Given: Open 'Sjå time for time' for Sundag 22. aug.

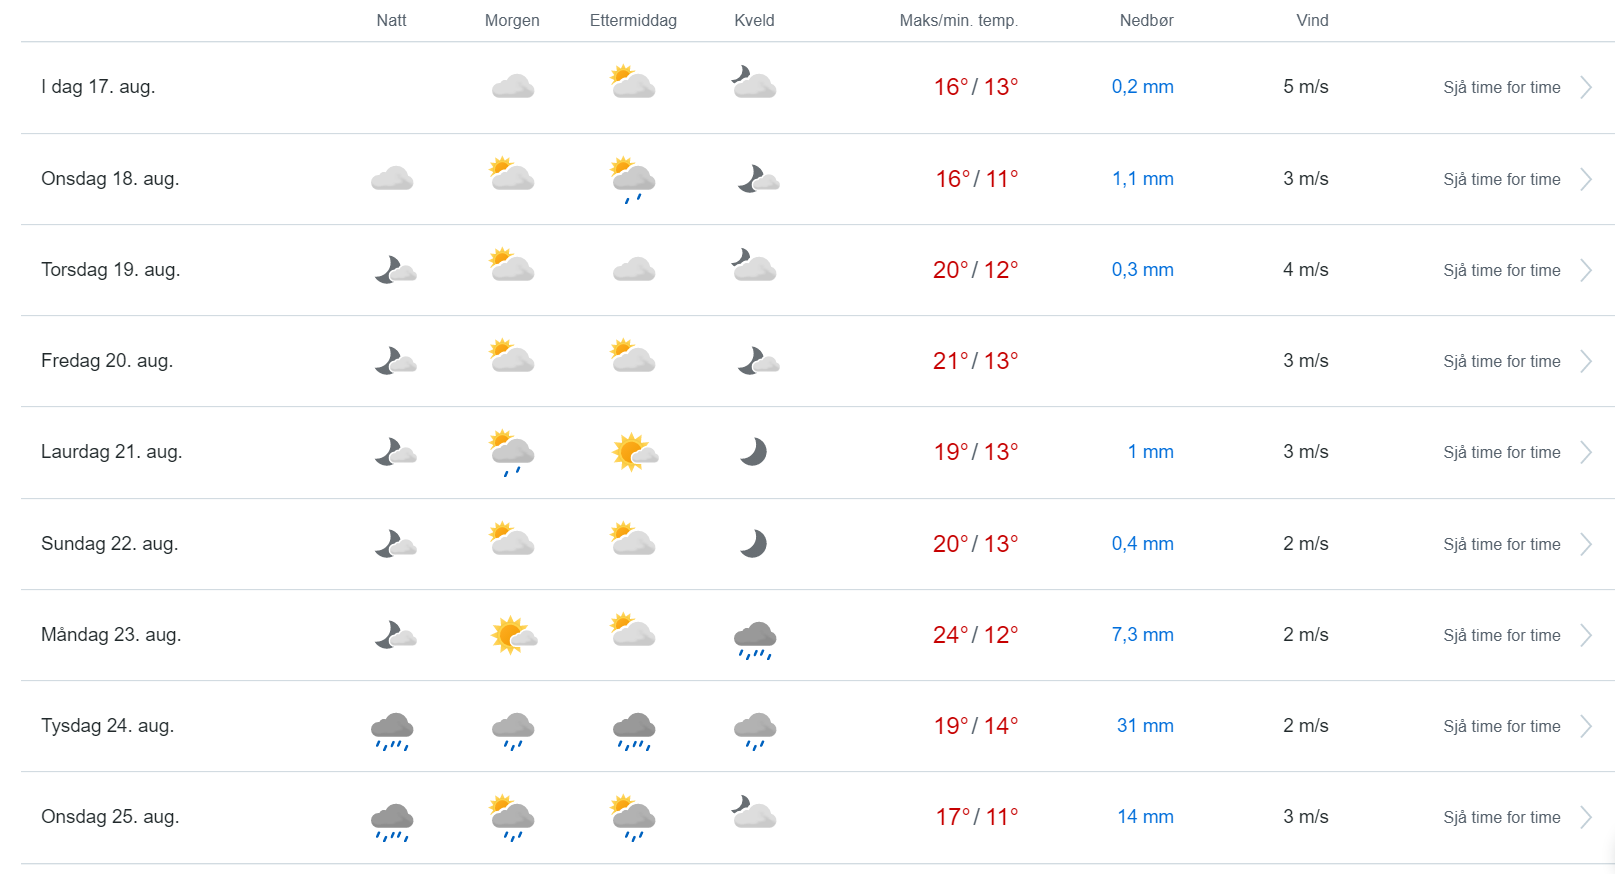Looking at the screenshot, I should pos(1501,544).
